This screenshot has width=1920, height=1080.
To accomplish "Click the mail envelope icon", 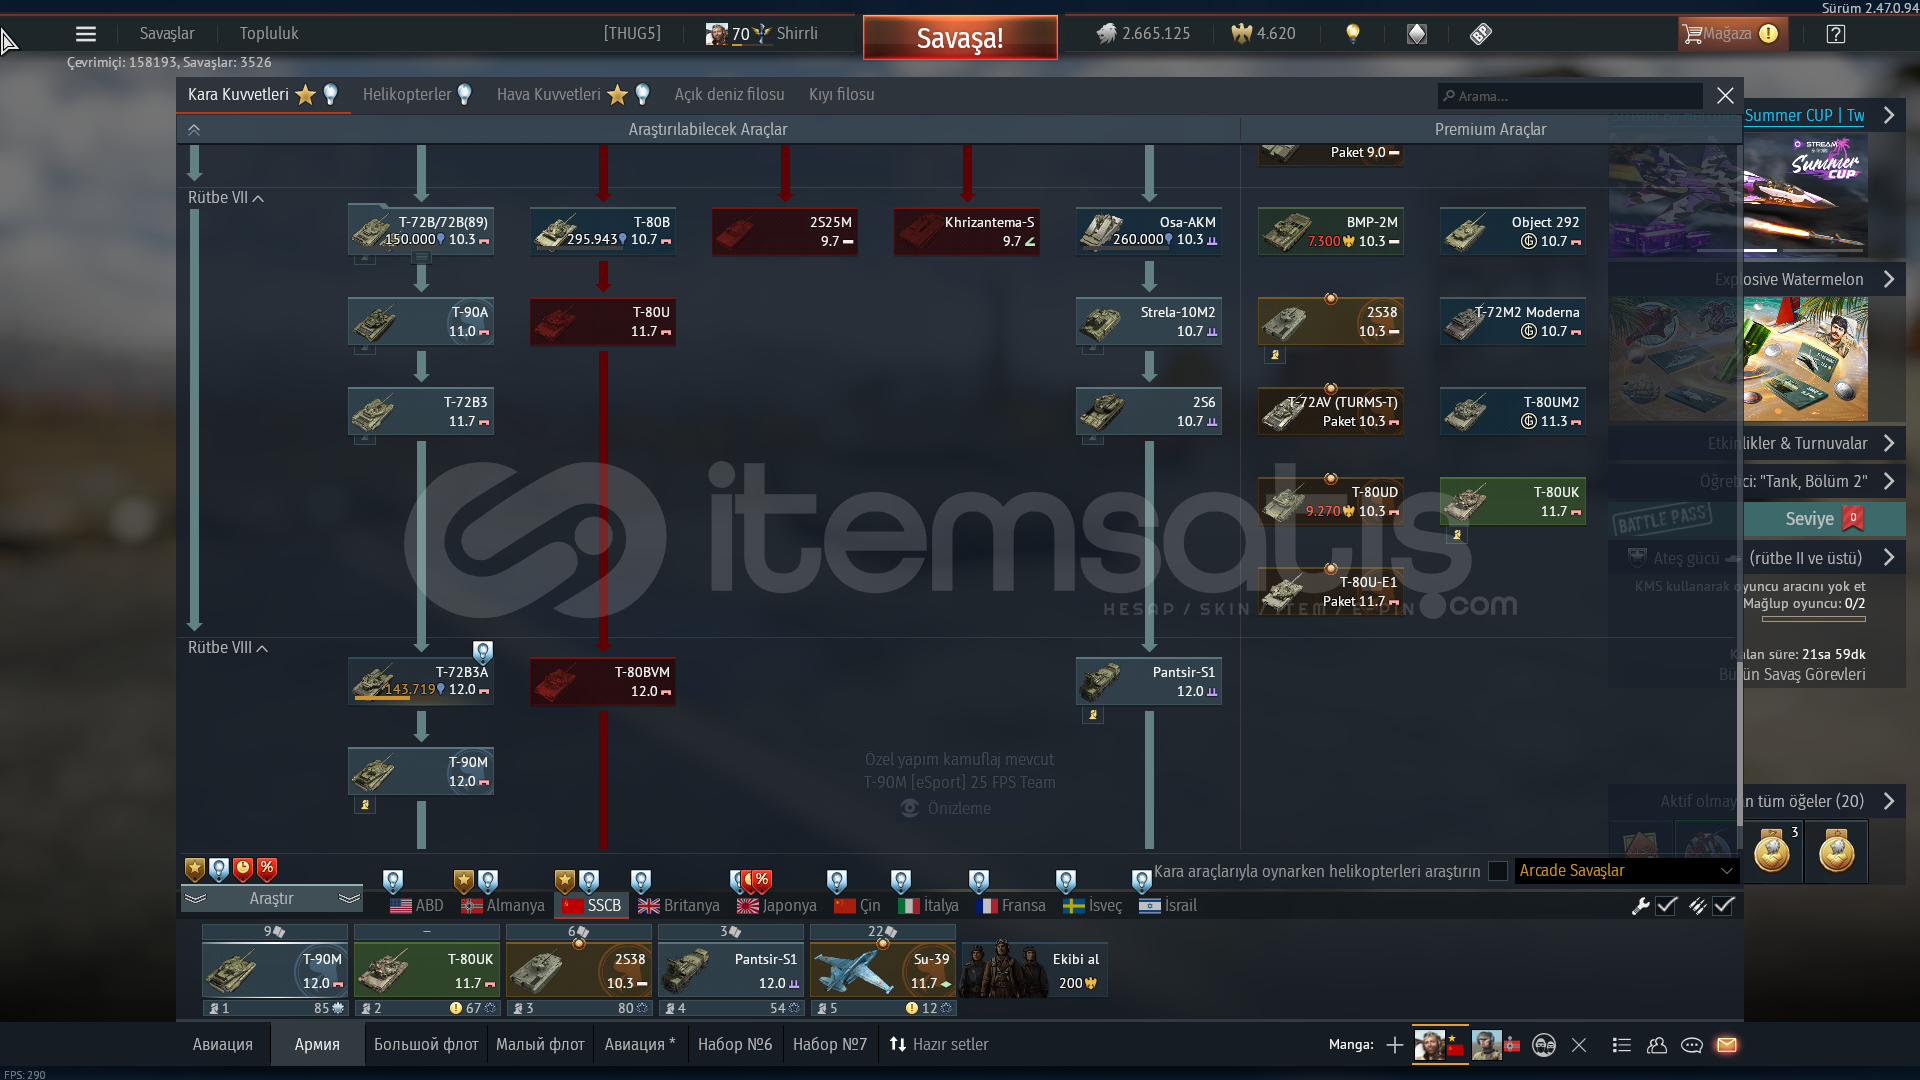I will pyautogui.click(x=1727, y=1045).
